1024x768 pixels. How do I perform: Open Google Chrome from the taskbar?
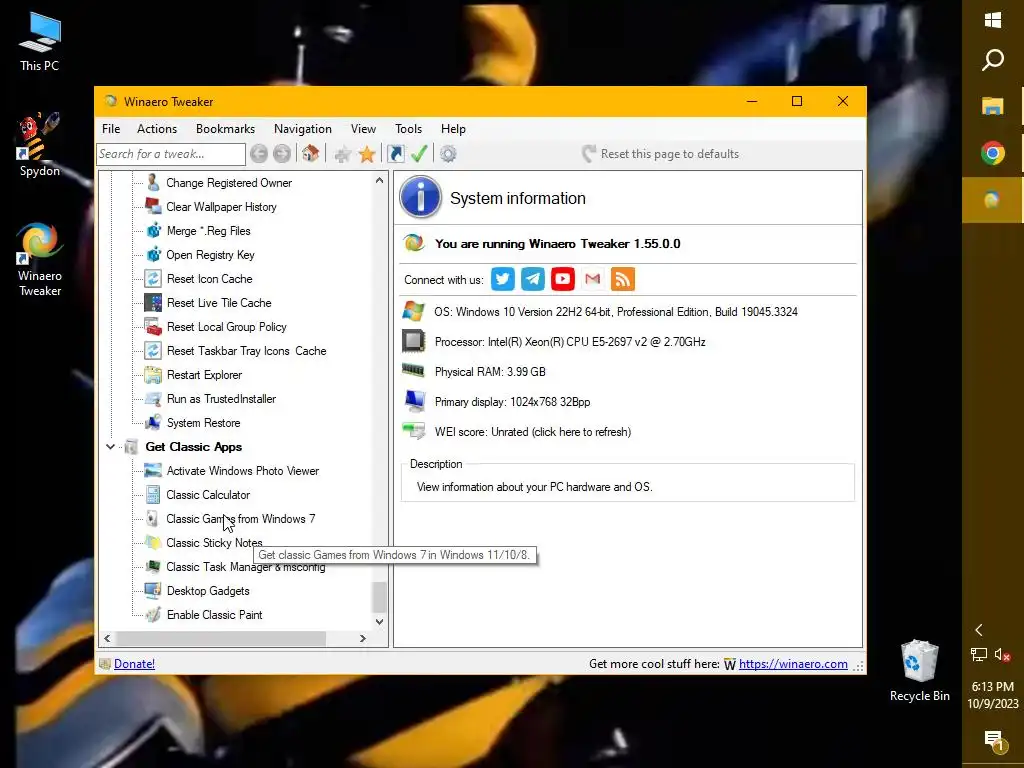click(x=993, y=153)
